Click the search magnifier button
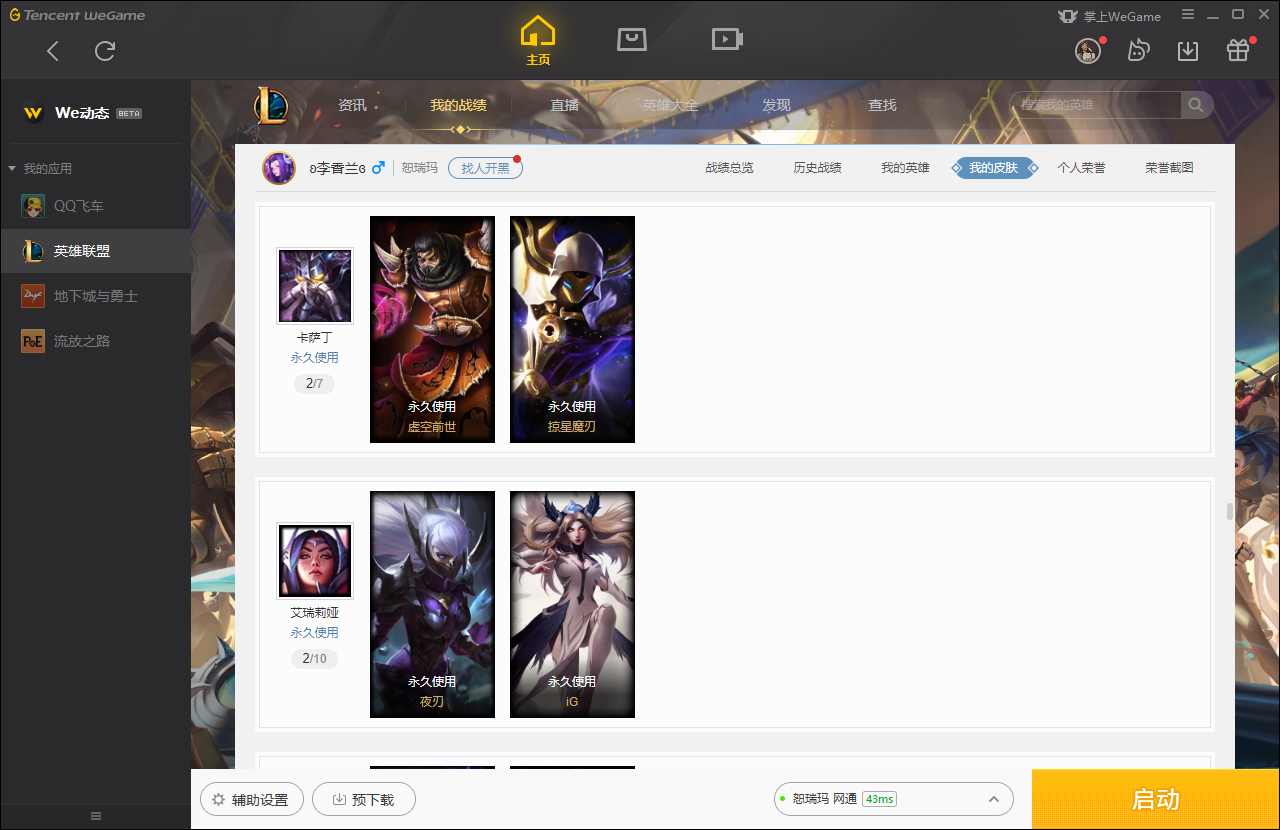 (1196, 105)
